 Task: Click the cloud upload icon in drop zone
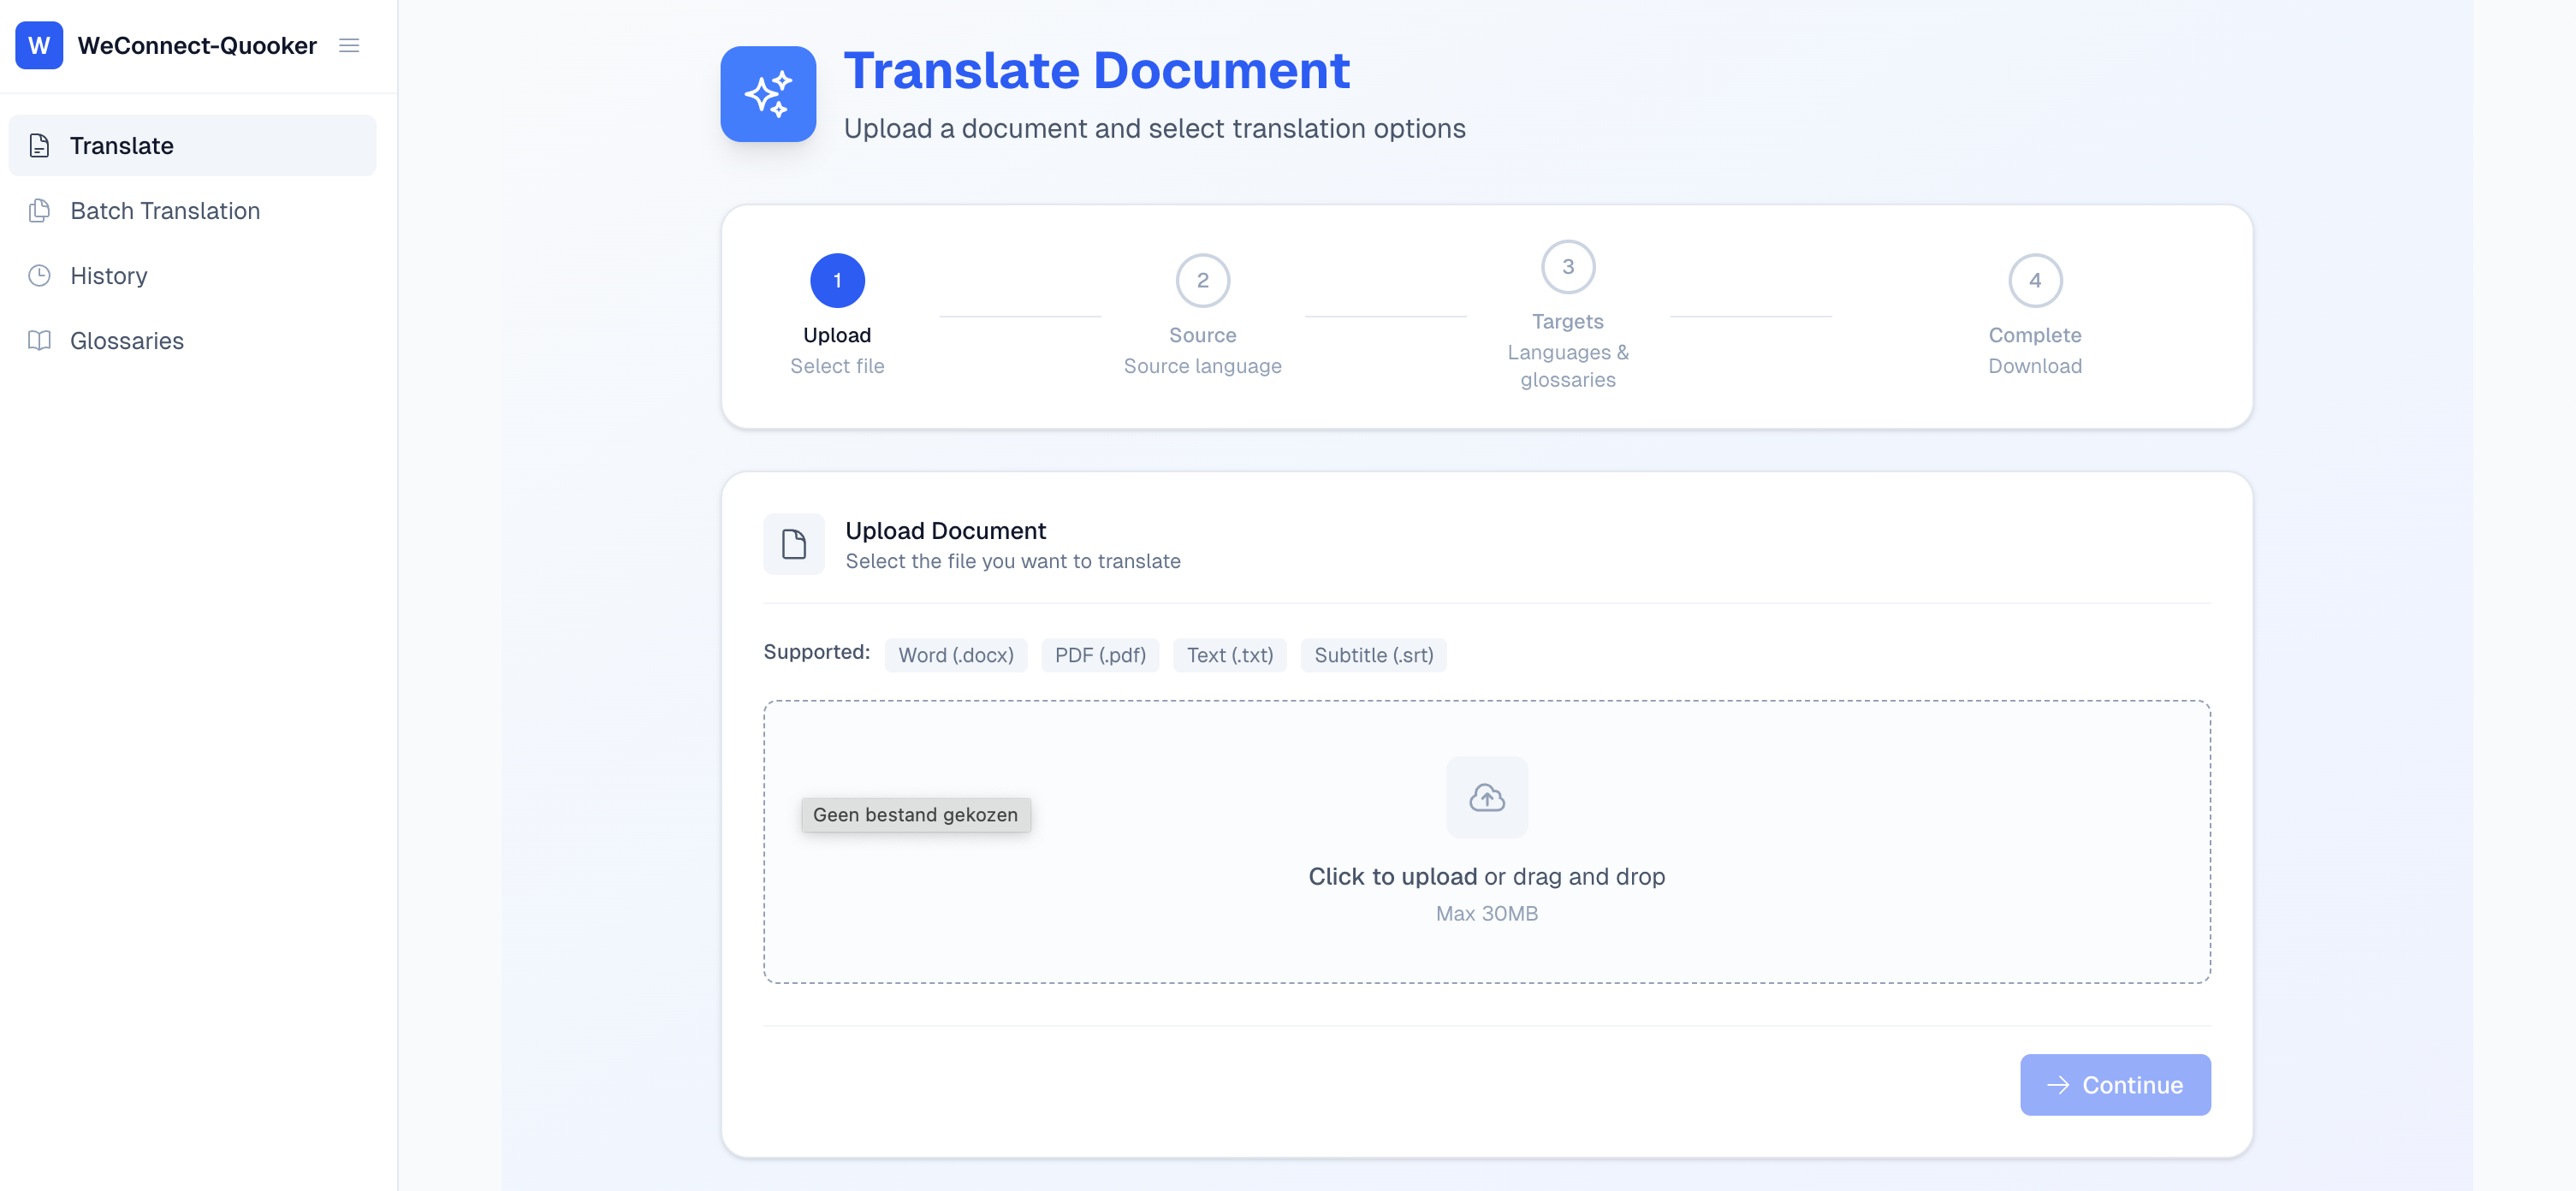pyautogui.click(x=1487, y=797)
